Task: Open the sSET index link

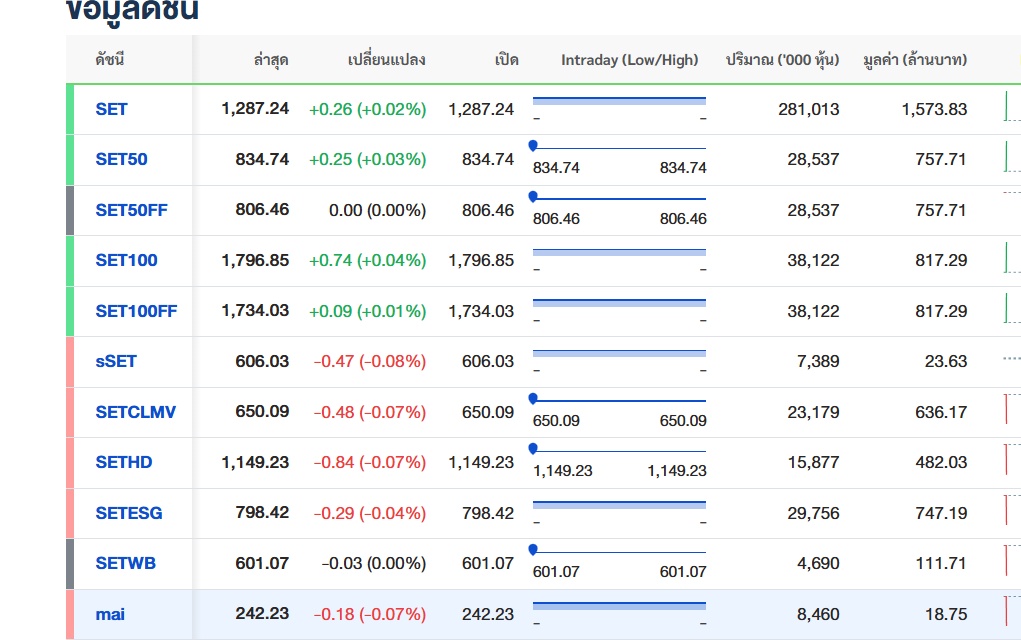Action: 116,361
